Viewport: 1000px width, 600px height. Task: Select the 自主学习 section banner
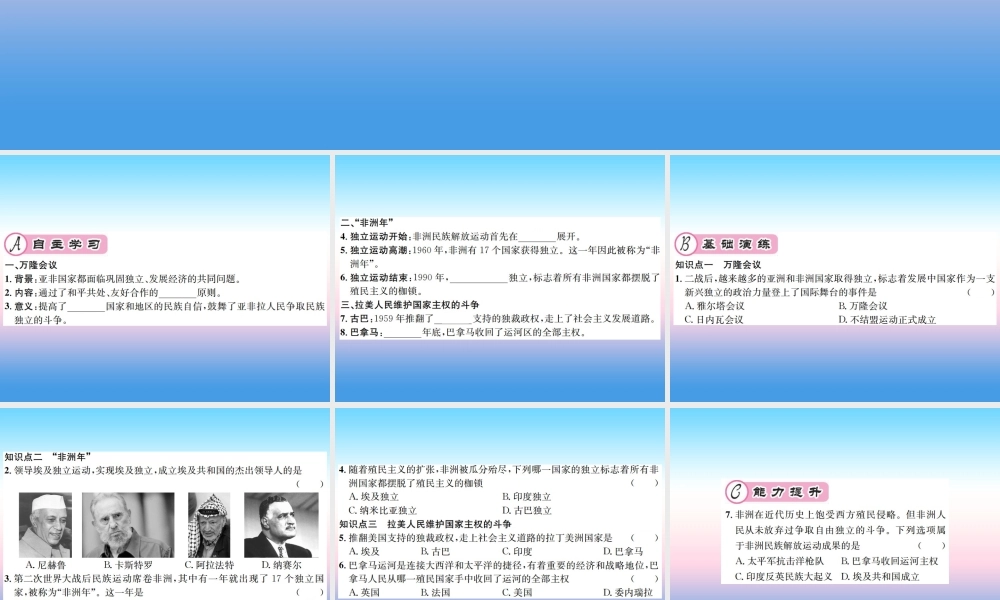56,244
